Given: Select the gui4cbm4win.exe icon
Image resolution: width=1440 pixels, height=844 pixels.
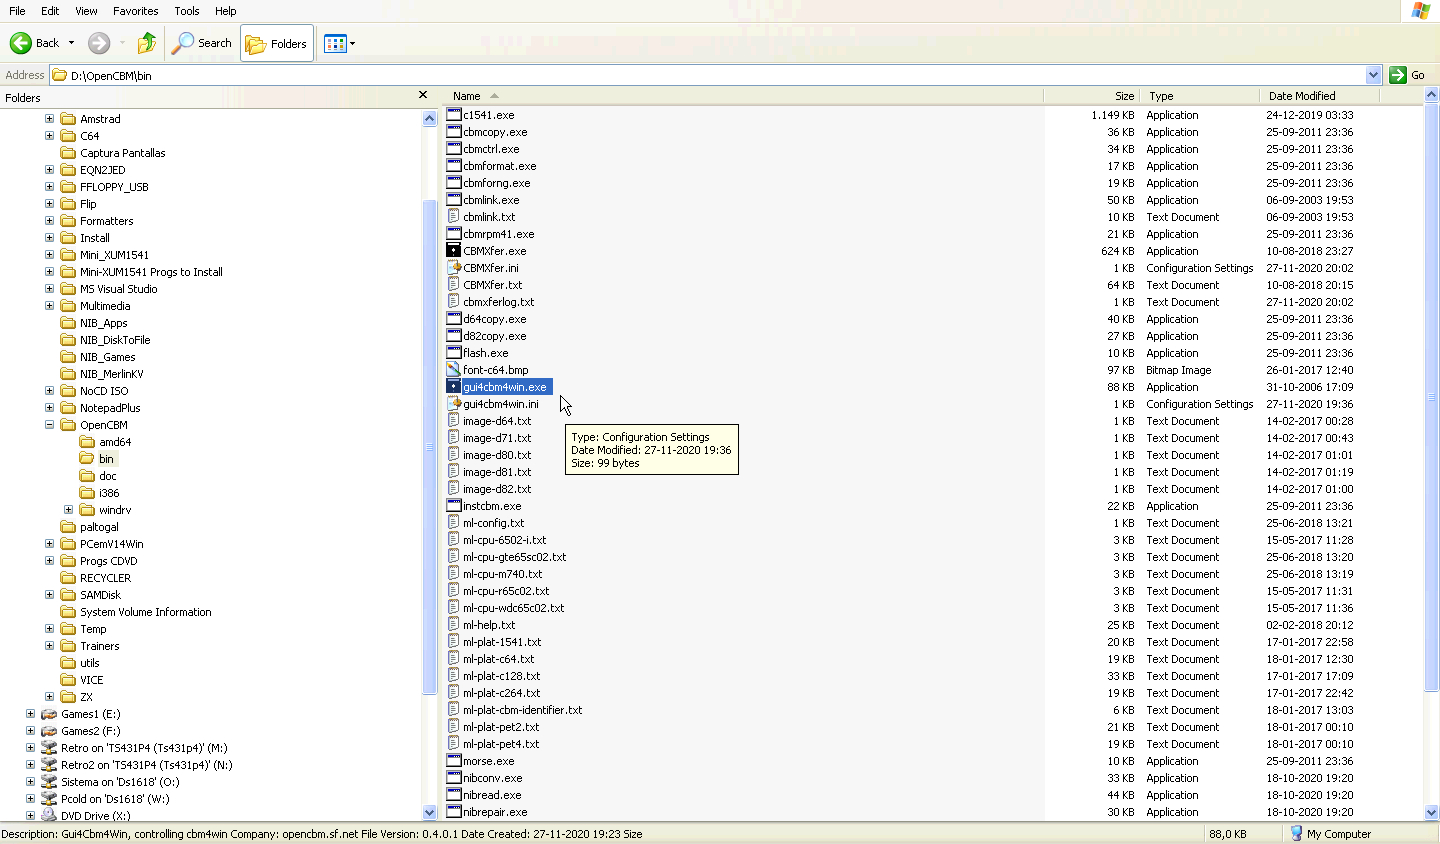Looking at the screenshot, I should click(x=454, y=387).
